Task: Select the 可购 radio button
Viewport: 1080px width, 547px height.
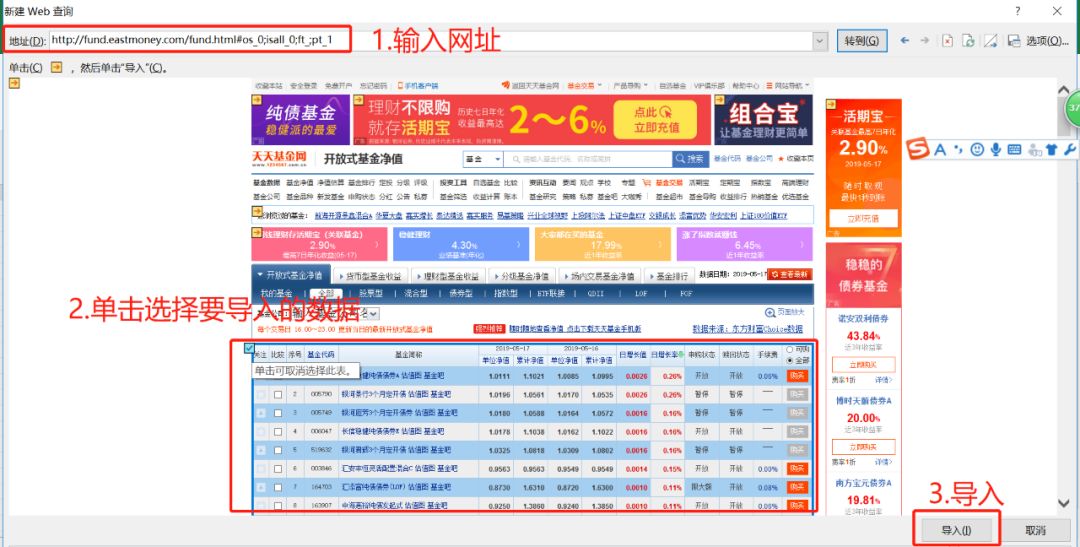Action: click(x=789, y=349)
